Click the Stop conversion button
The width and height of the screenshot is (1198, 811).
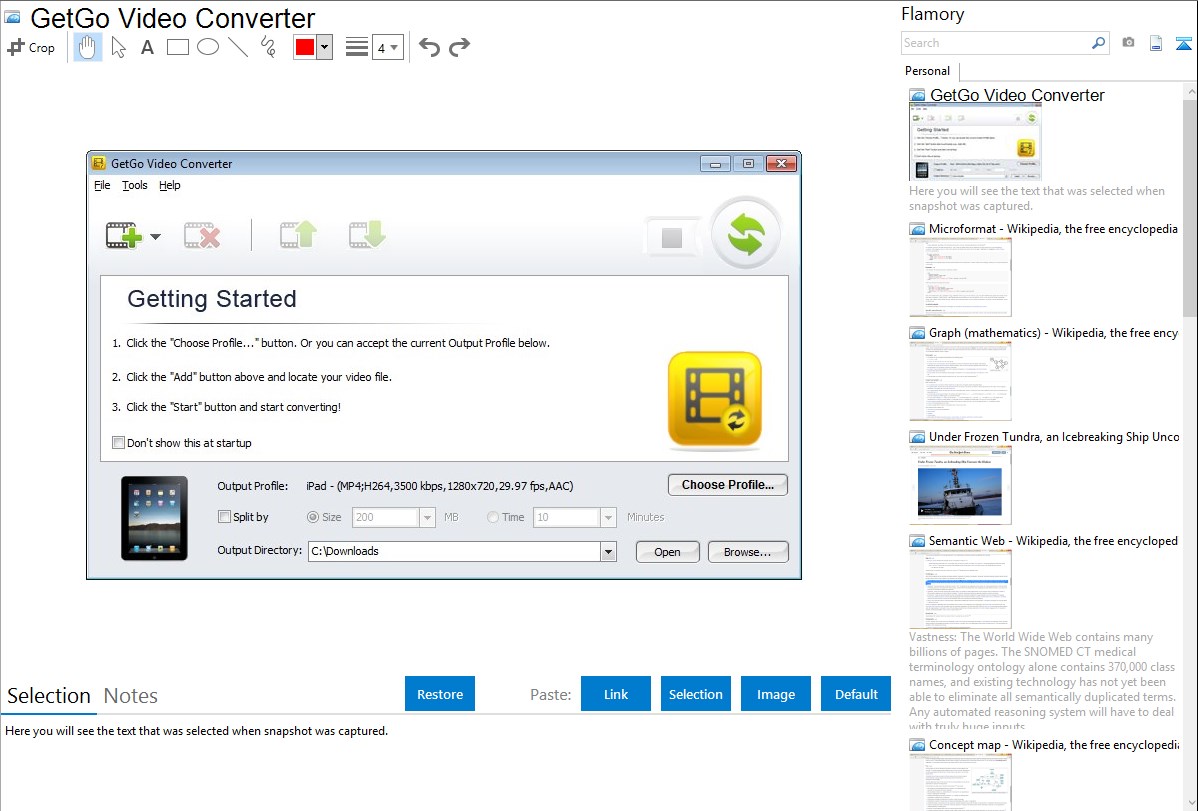672,238
